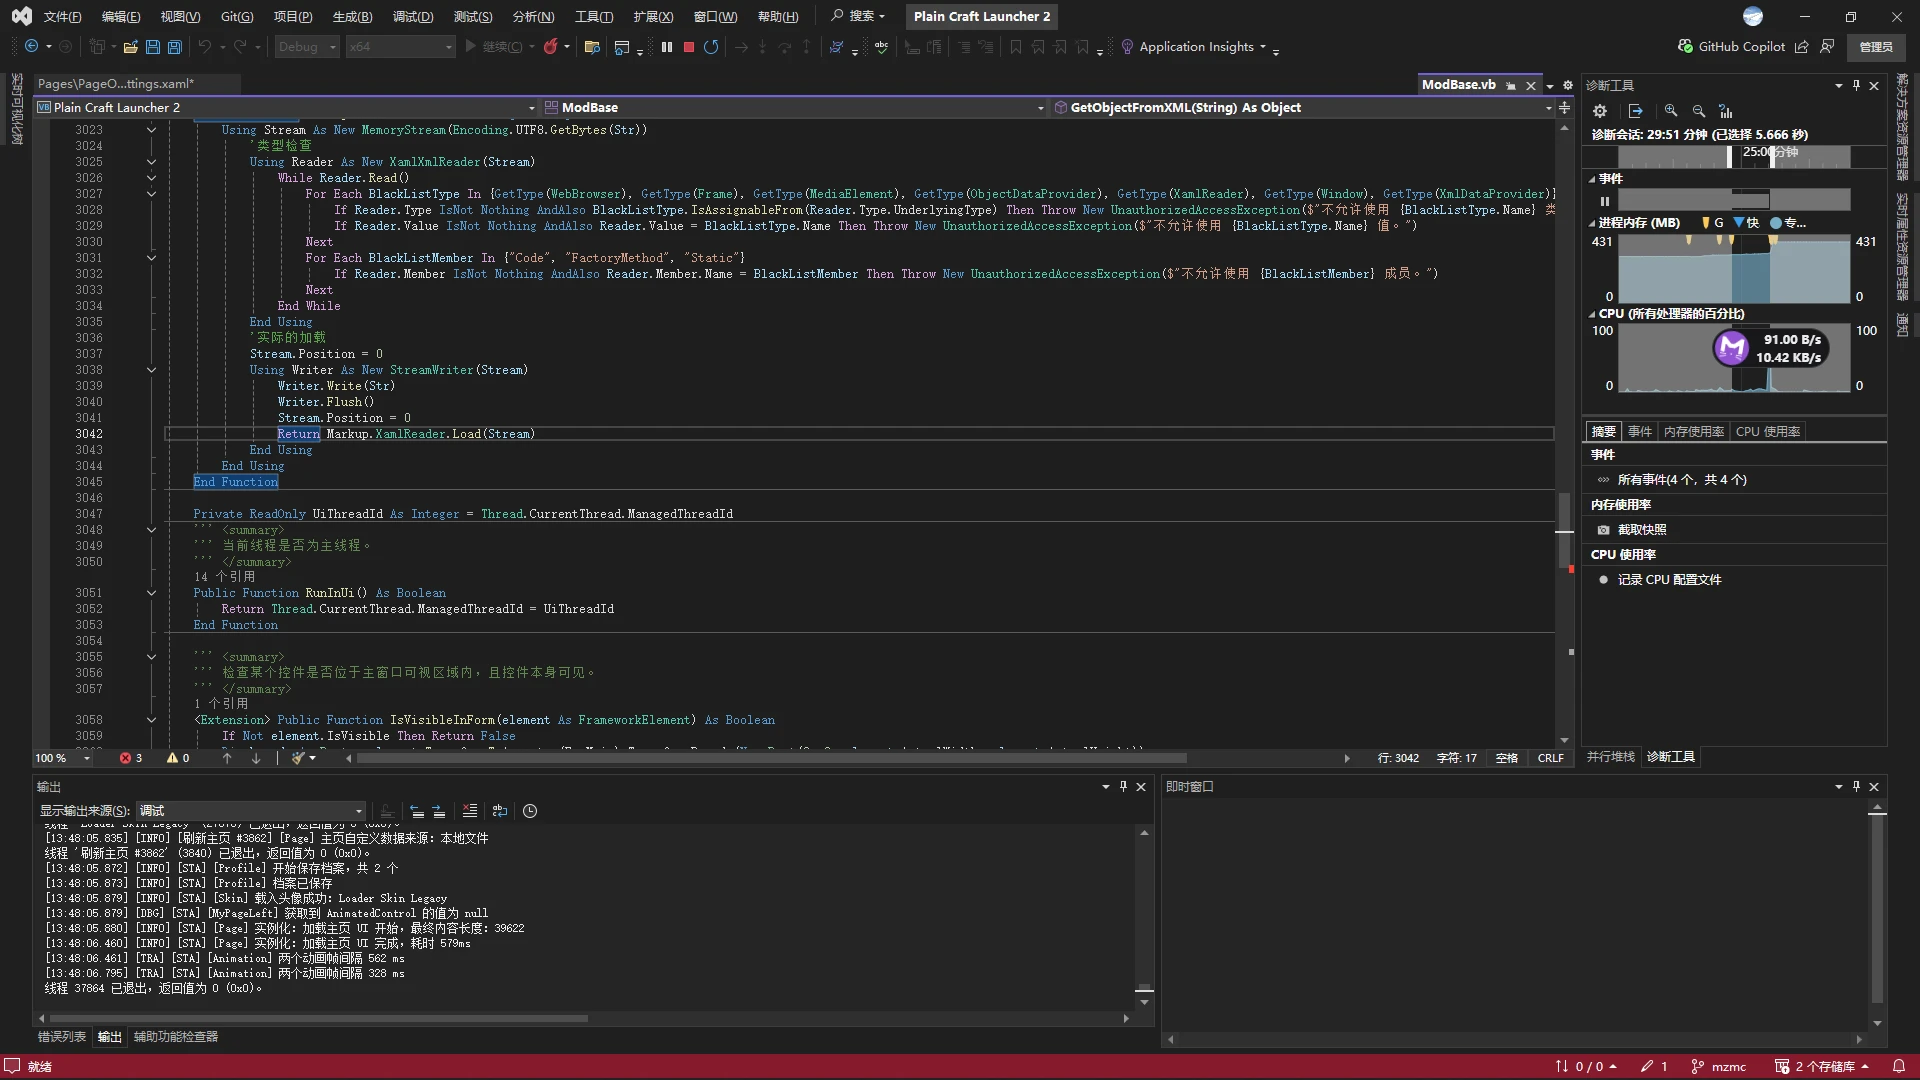
Task: Click the Application Insights lightbulb icon
Action: click(1127, 47)
